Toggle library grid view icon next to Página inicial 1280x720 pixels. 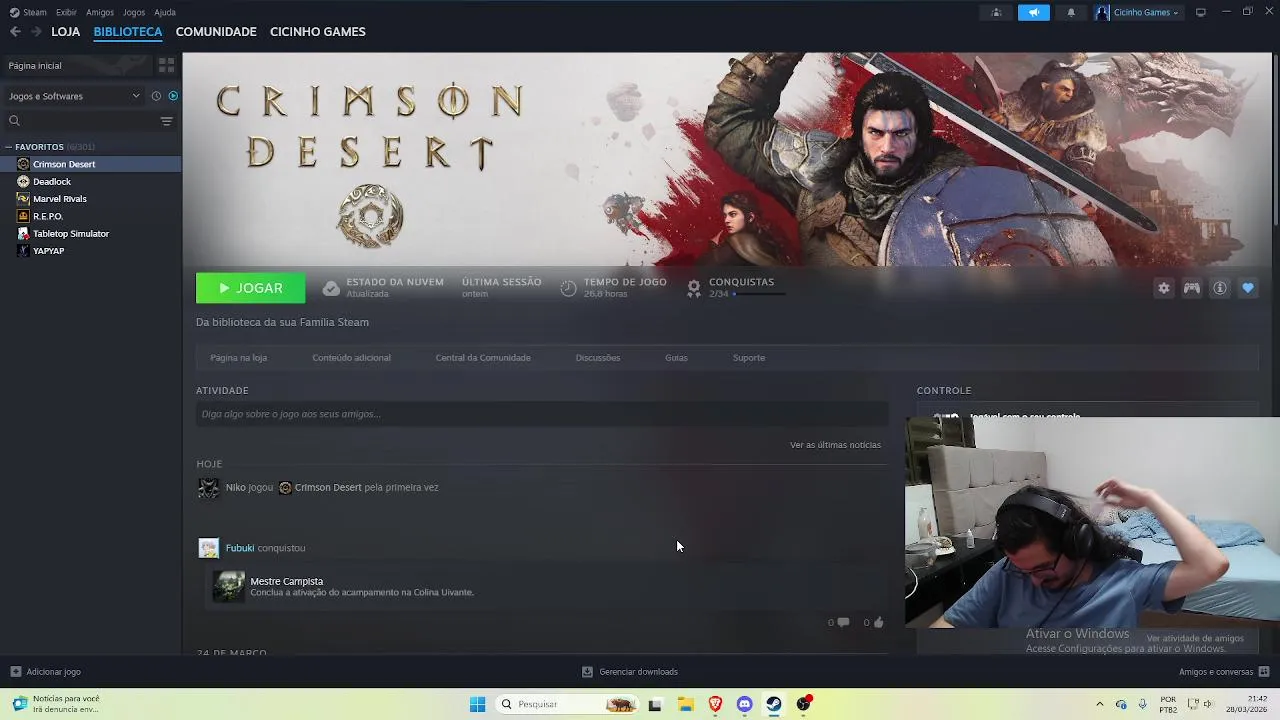pos(167,65)
